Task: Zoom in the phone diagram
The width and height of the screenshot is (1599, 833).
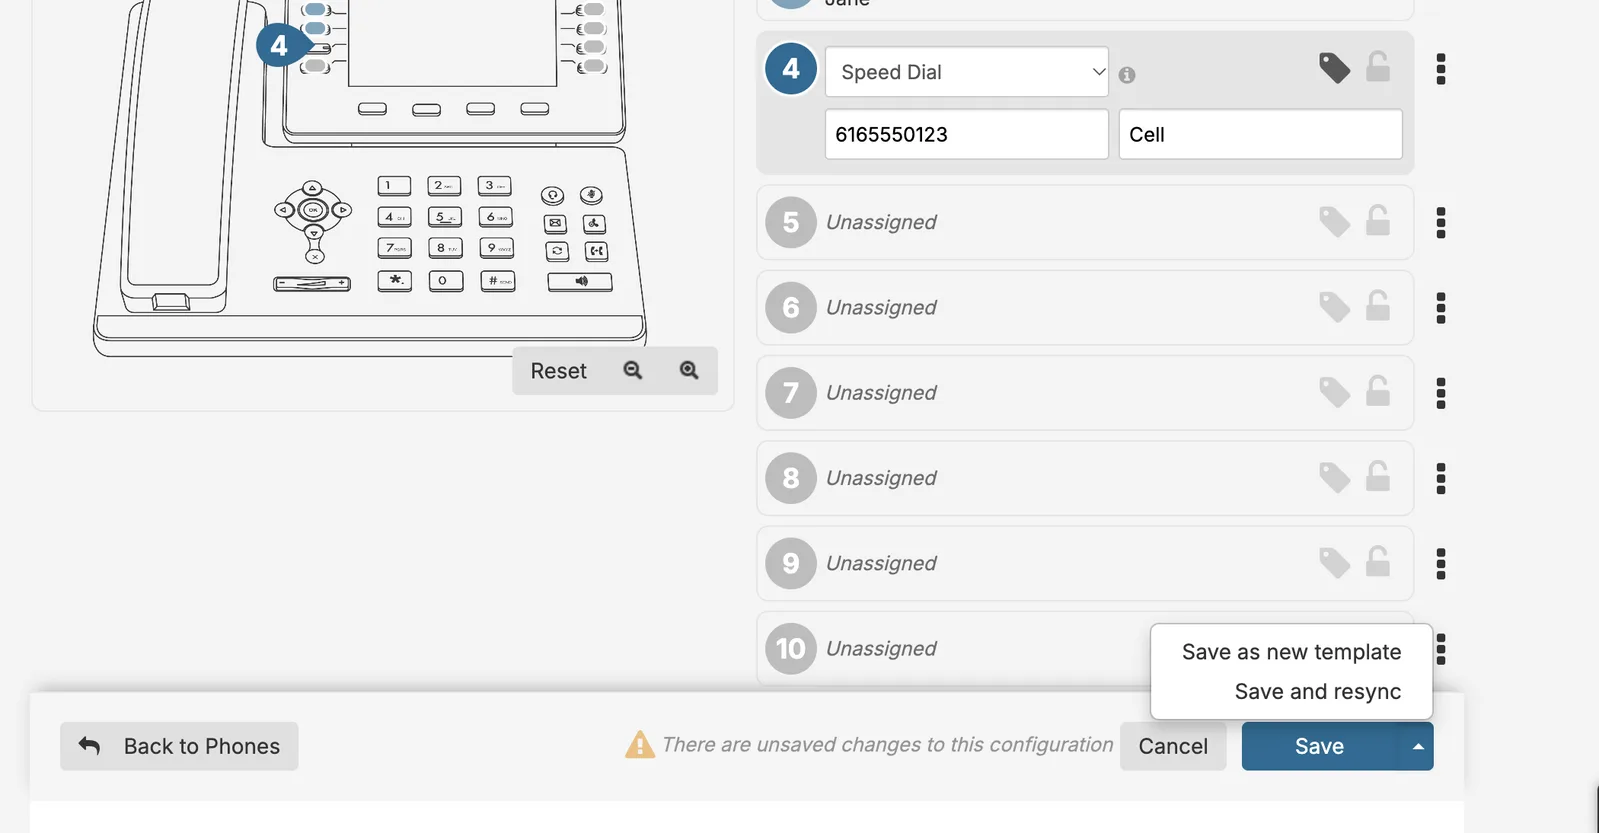Action: [689, 370]
